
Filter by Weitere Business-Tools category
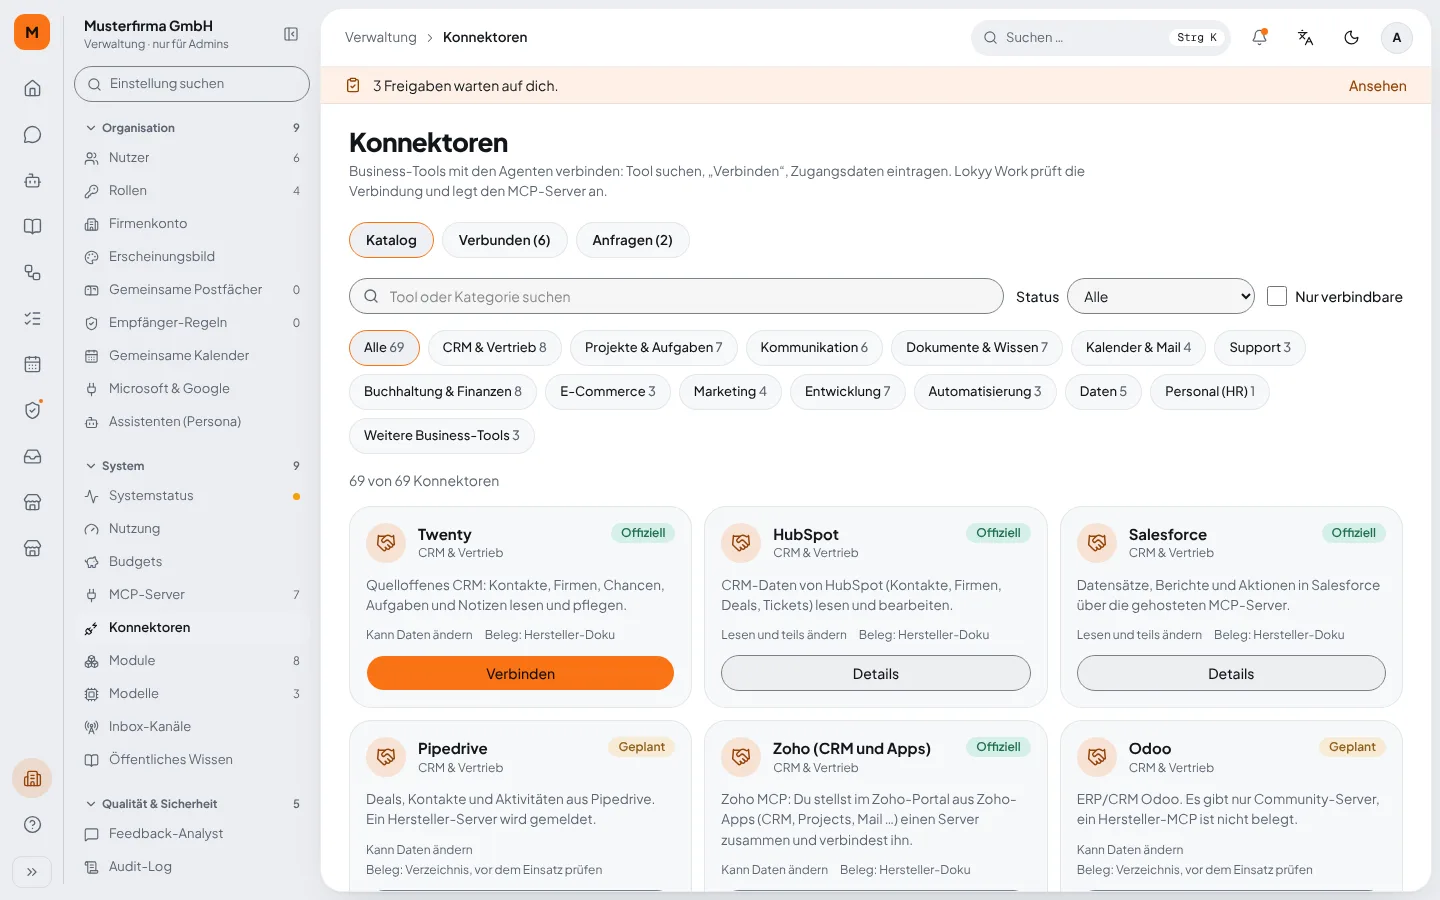pyautogui.click(x=442, y=435)
